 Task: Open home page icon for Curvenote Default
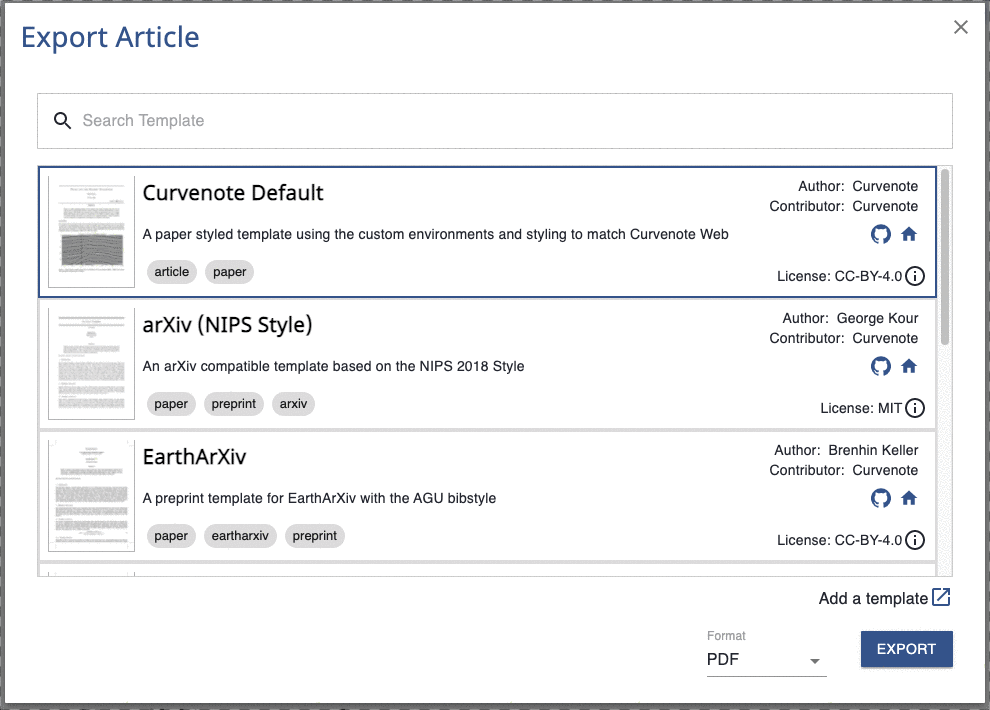(909, 234)
